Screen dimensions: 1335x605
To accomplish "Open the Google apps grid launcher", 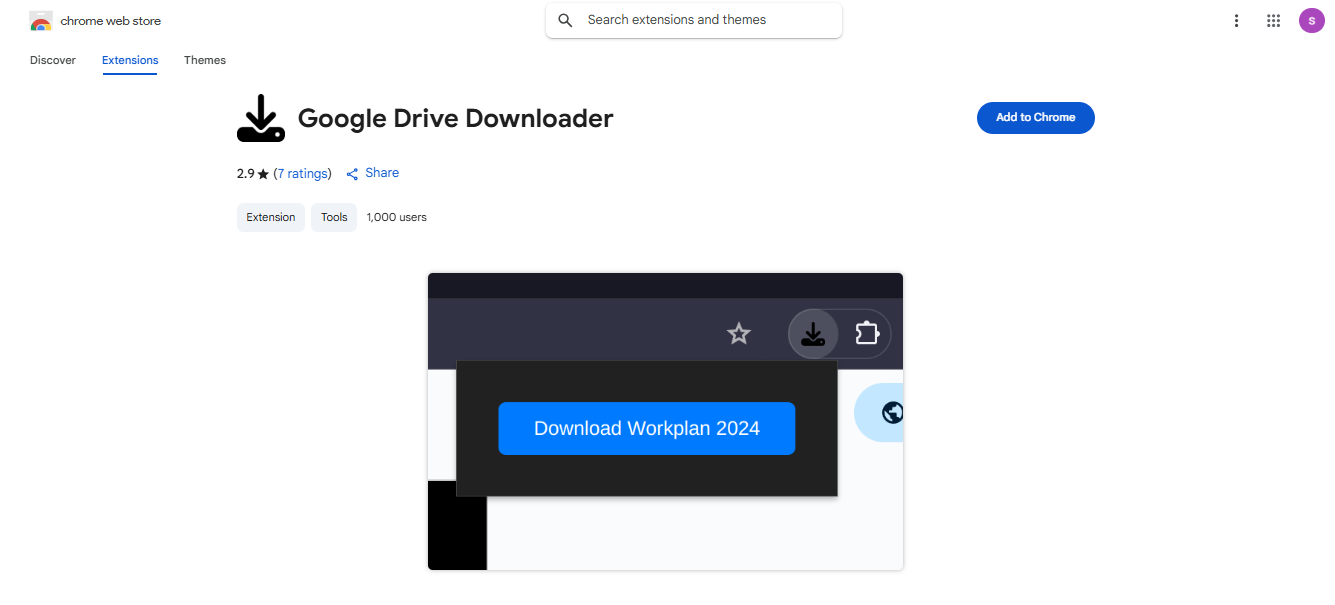I will coord(1273,20).
